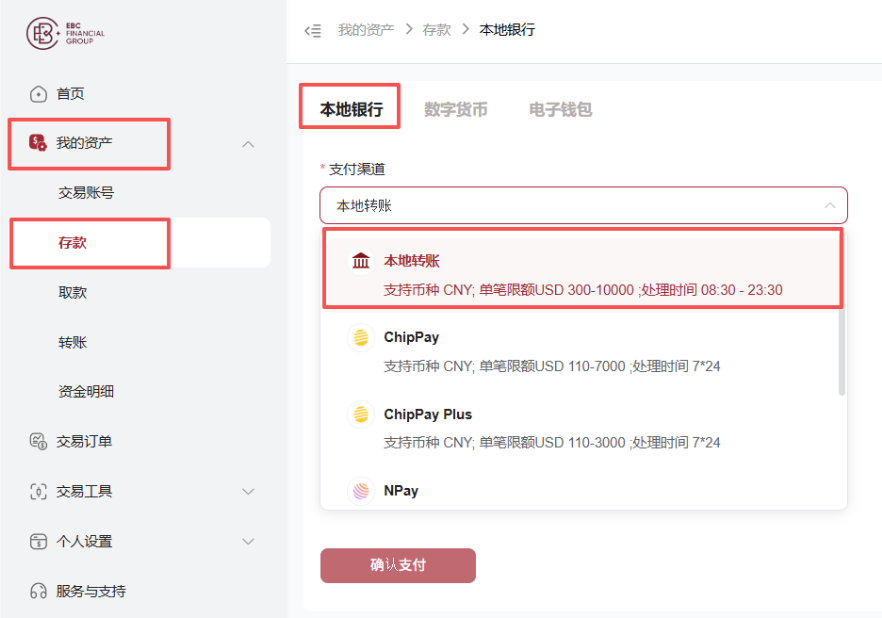Collapse the sidebar with the menu toggle icon
This screenshot has height=618, width=882.
pyautogui.click(x=313, y=30)
